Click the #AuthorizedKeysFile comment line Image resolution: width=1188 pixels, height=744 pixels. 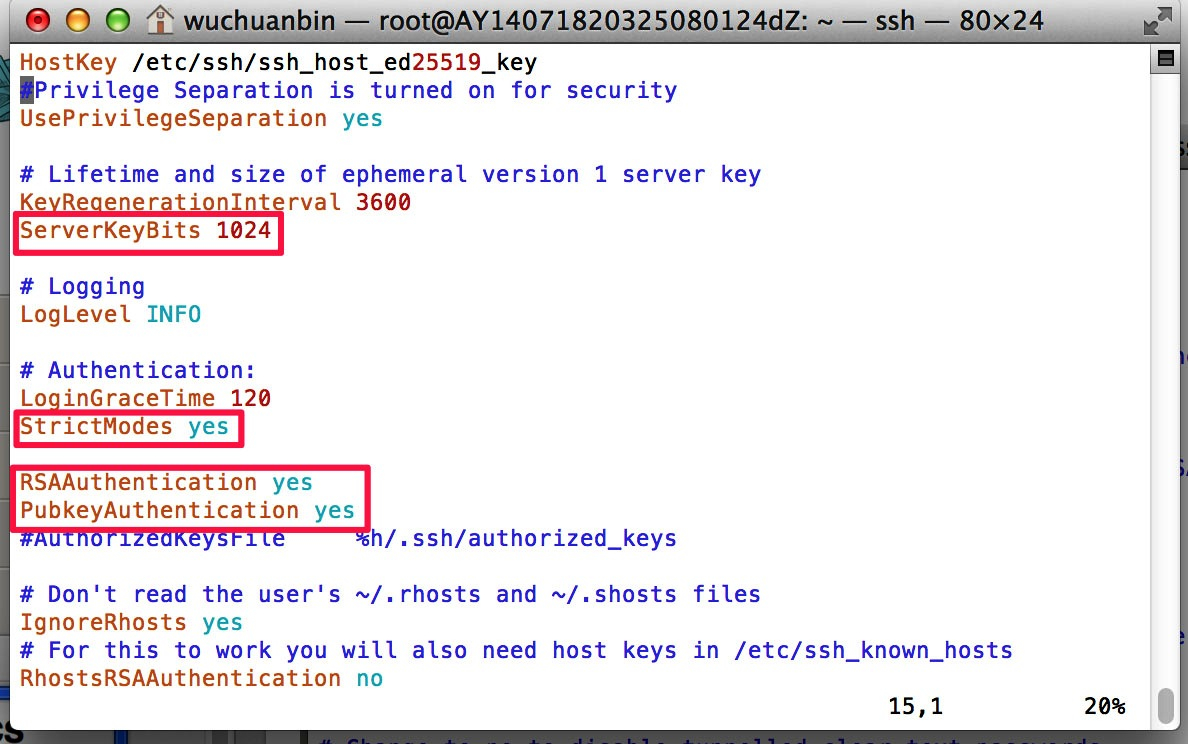point(348,539)
